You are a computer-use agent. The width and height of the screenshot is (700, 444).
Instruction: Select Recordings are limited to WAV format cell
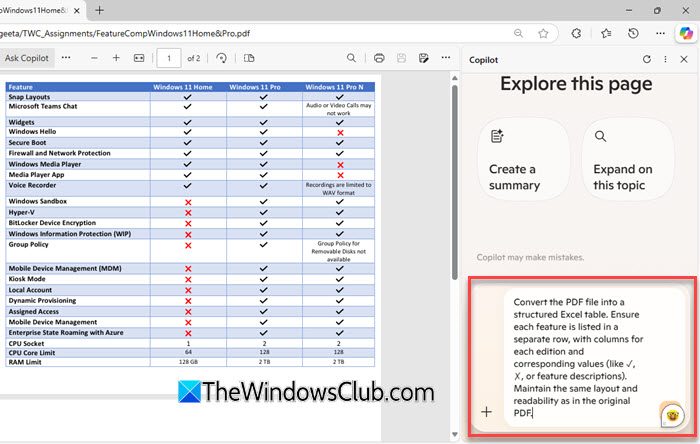pos(338,189)
